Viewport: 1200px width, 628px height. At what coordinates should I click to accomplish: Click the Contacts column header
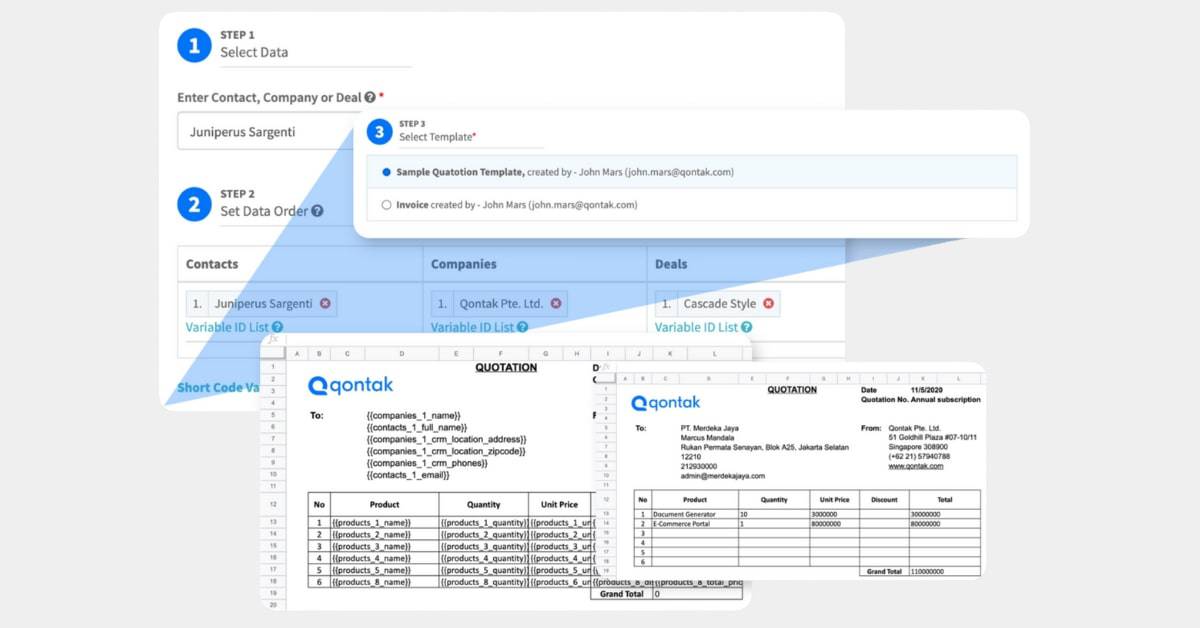click(300, 264)
